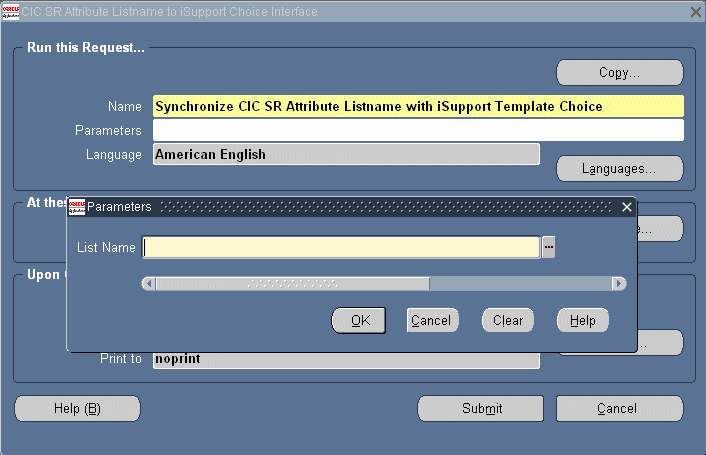This screenshot has height=455, width=706.
Task: Close the CIC SR Attribute Listname window
Action: coord(696,12)
